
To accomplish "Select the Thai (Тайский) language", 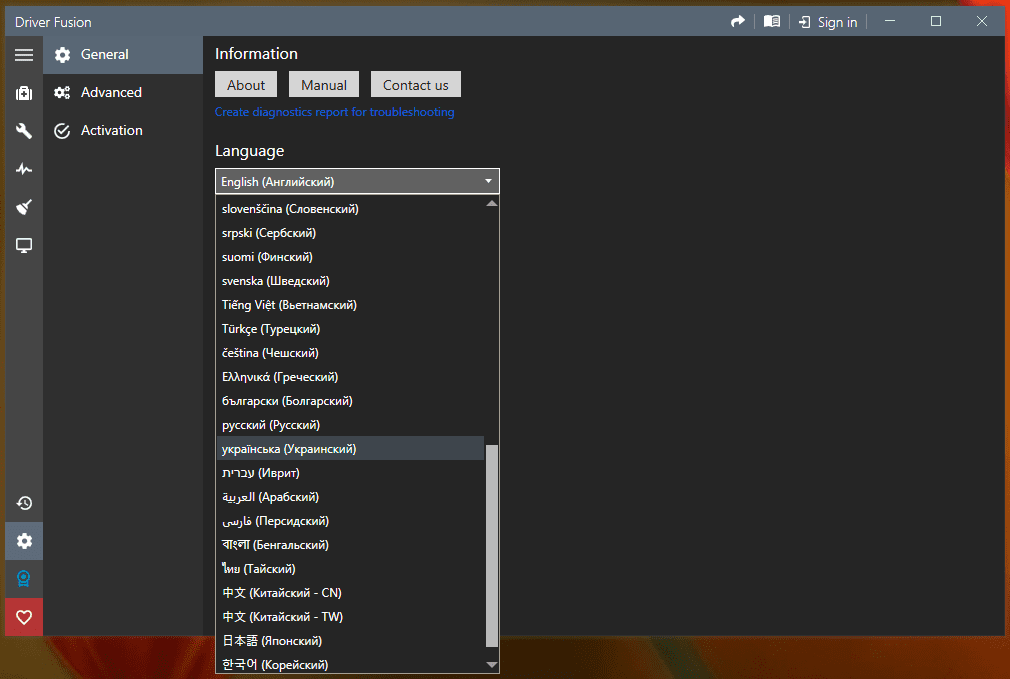I will pos(350,569).
